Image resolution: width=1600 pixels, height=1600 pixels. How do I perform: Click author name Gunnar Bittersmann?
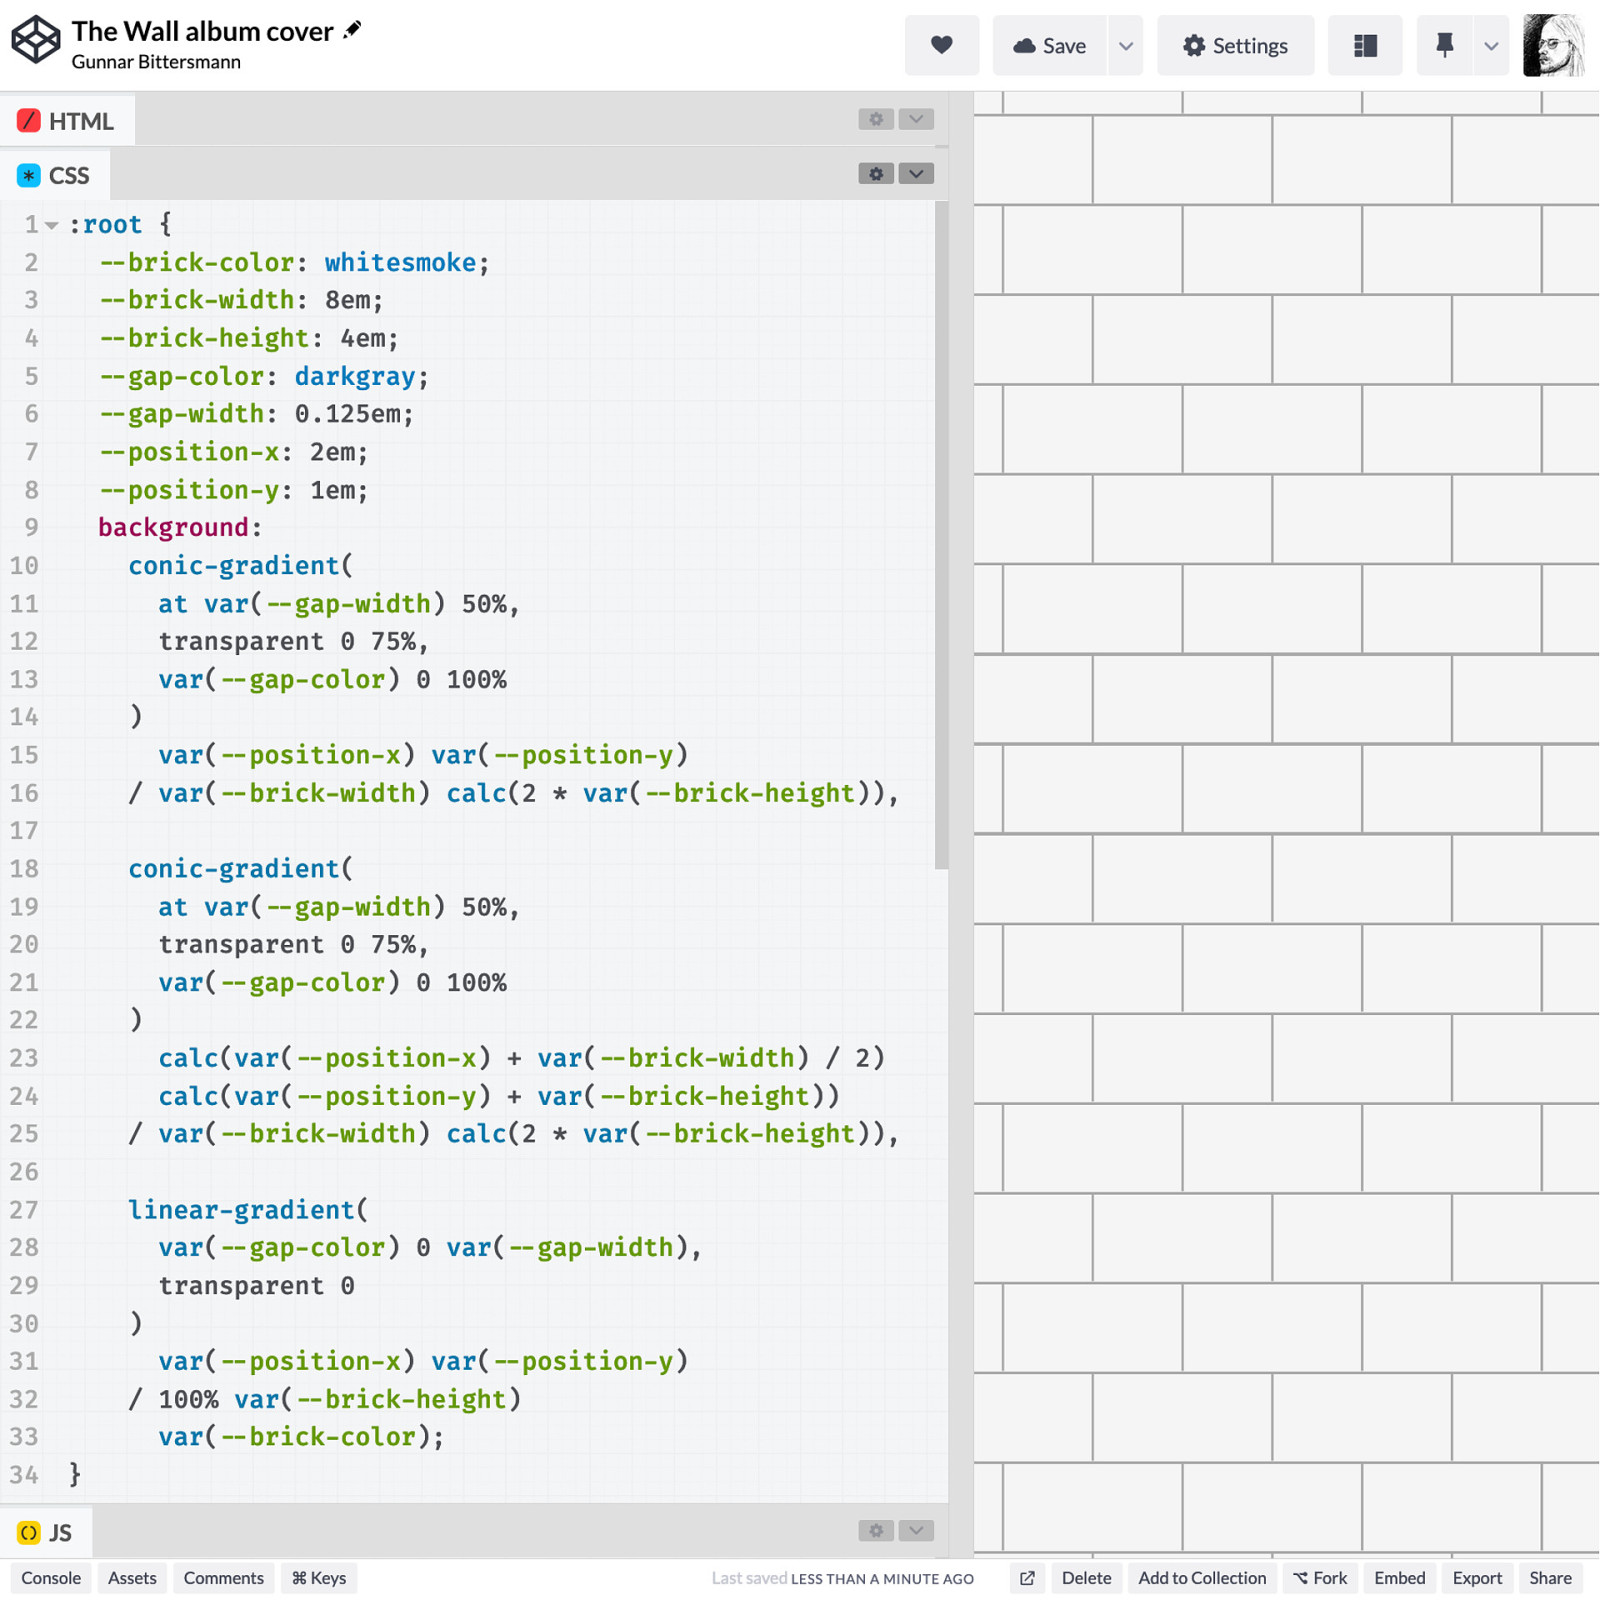click(x=156, y=62)
